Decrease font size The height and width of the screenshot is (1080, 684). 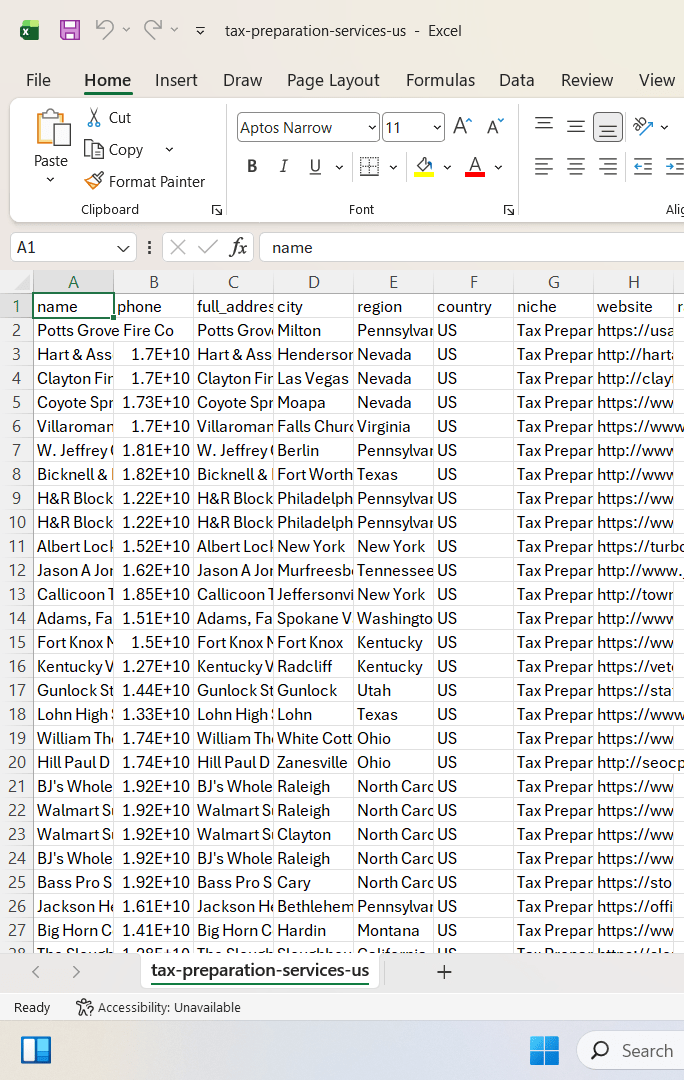click(x=495, y=126)
